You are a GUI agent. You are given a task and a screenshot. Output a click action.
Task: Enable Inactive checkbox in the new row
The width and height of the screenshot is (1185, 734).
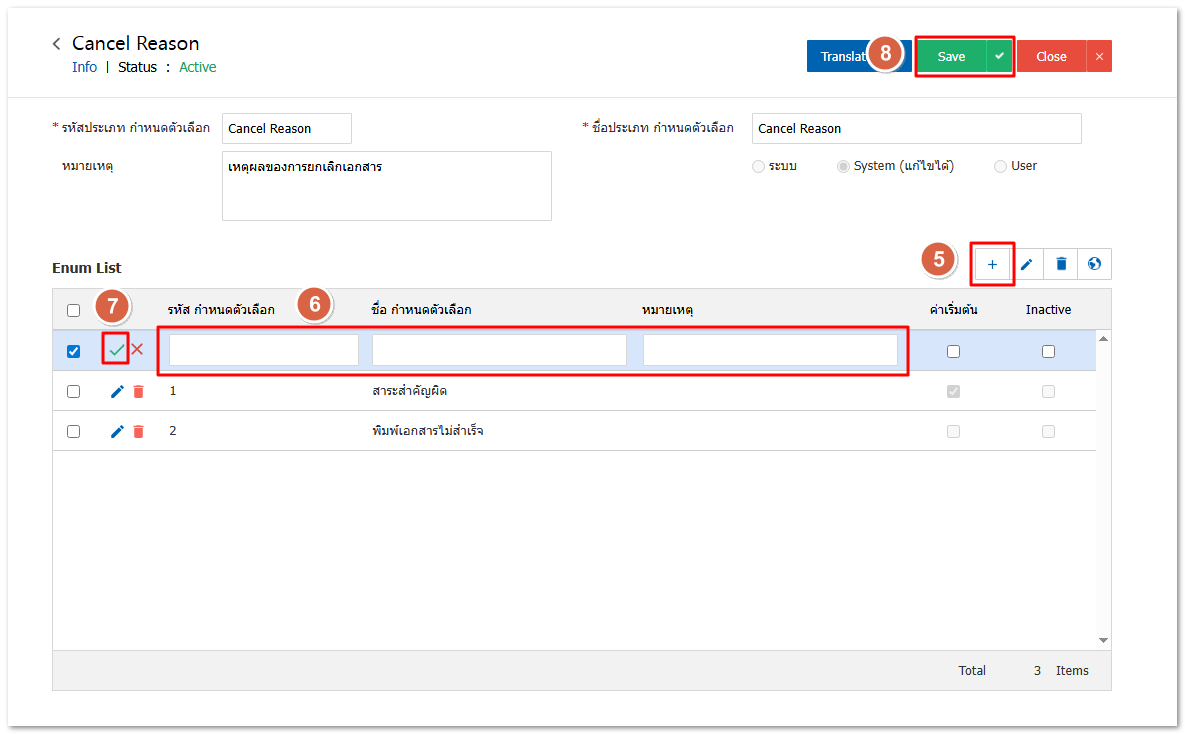(x=1048, y=351)
